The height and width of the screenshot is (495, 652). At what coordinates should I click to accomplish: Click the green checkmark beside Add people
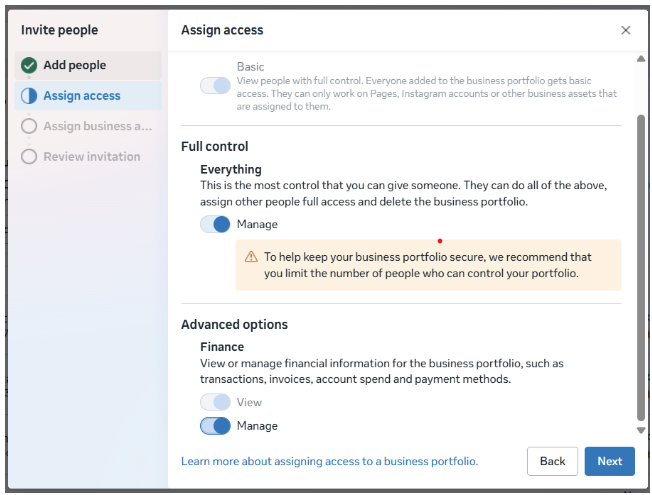point(28,66)
